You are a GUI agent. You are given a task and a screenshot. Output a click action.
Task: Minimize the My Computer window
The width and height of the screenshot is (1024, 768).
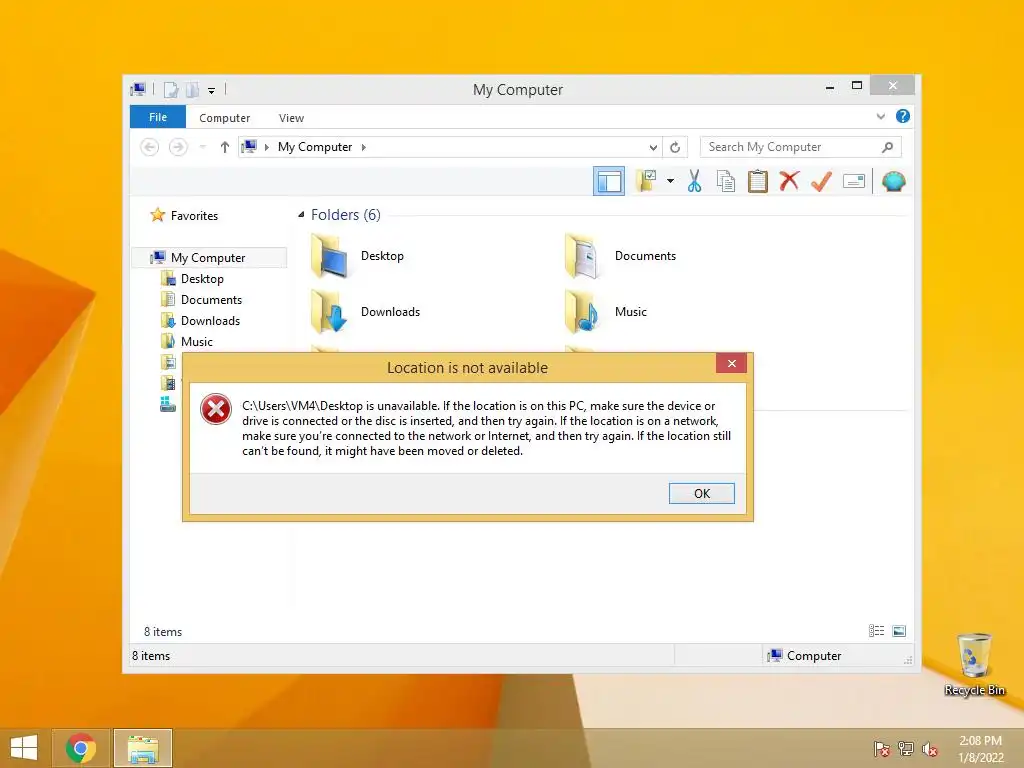[830, 86]
